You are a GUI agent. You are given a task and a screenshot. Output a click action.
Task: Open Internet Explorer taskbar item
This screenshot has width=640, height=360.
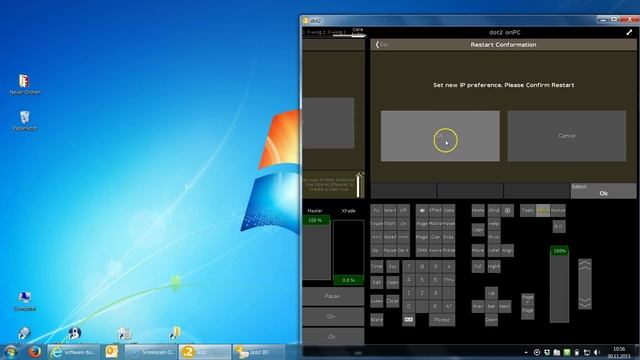tap(73, 351)
